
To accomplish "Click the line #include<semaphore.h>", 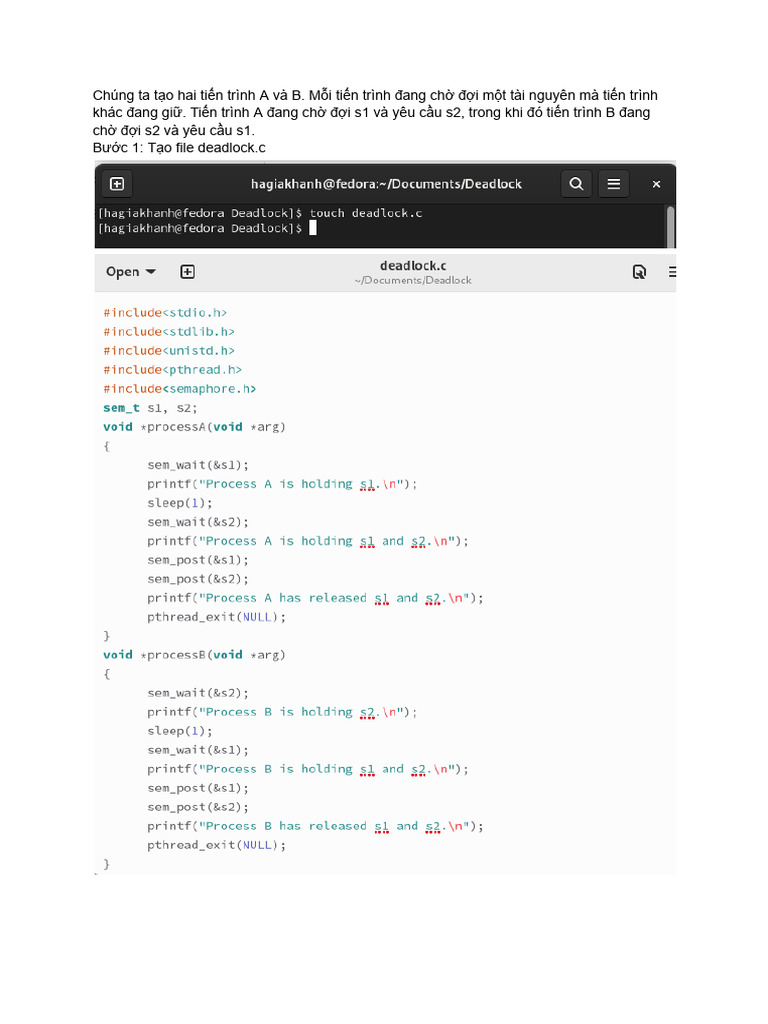I will click(180, 389).
